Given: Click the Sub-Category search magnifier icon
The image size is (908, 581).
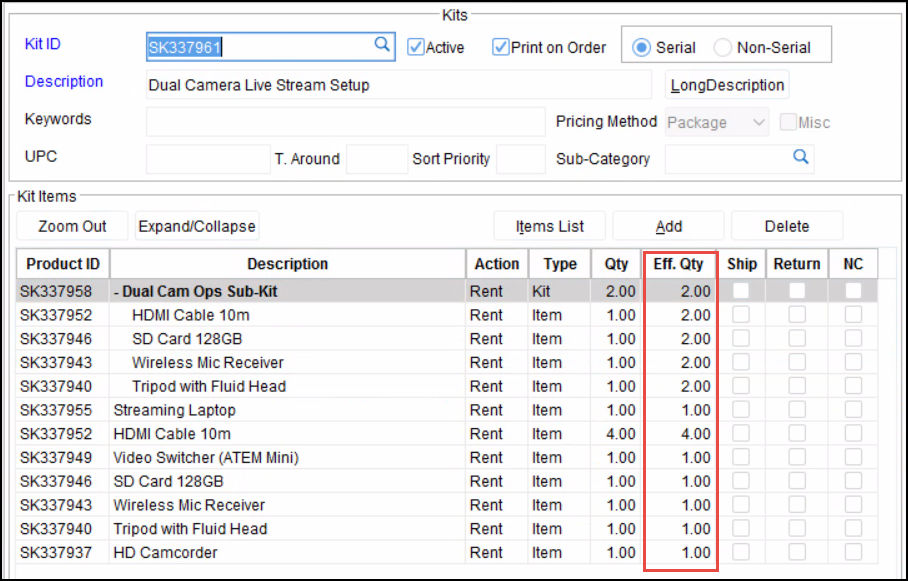Looking at the screenshot, I should [x=801, y=158].
